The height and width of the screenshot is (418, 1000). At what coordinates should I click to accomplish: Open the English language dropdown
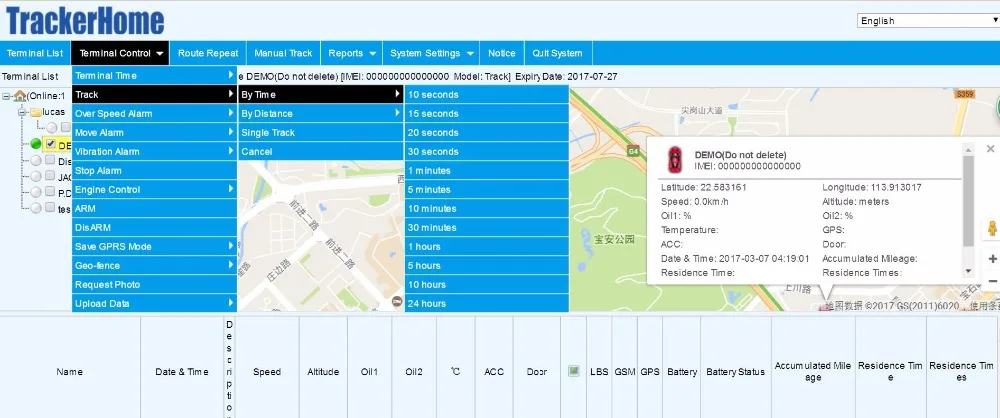pos(928,20)
